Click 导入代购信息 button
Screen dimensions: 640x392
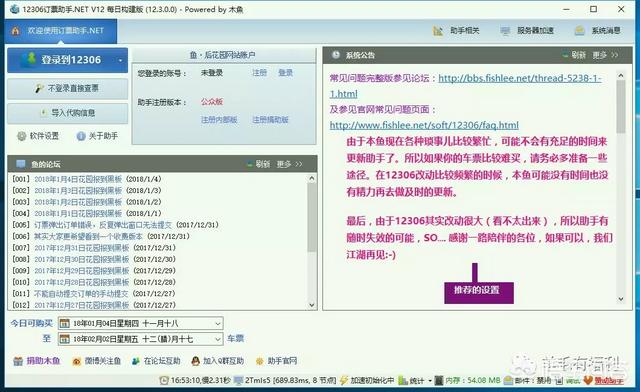(x=67, y=113)
